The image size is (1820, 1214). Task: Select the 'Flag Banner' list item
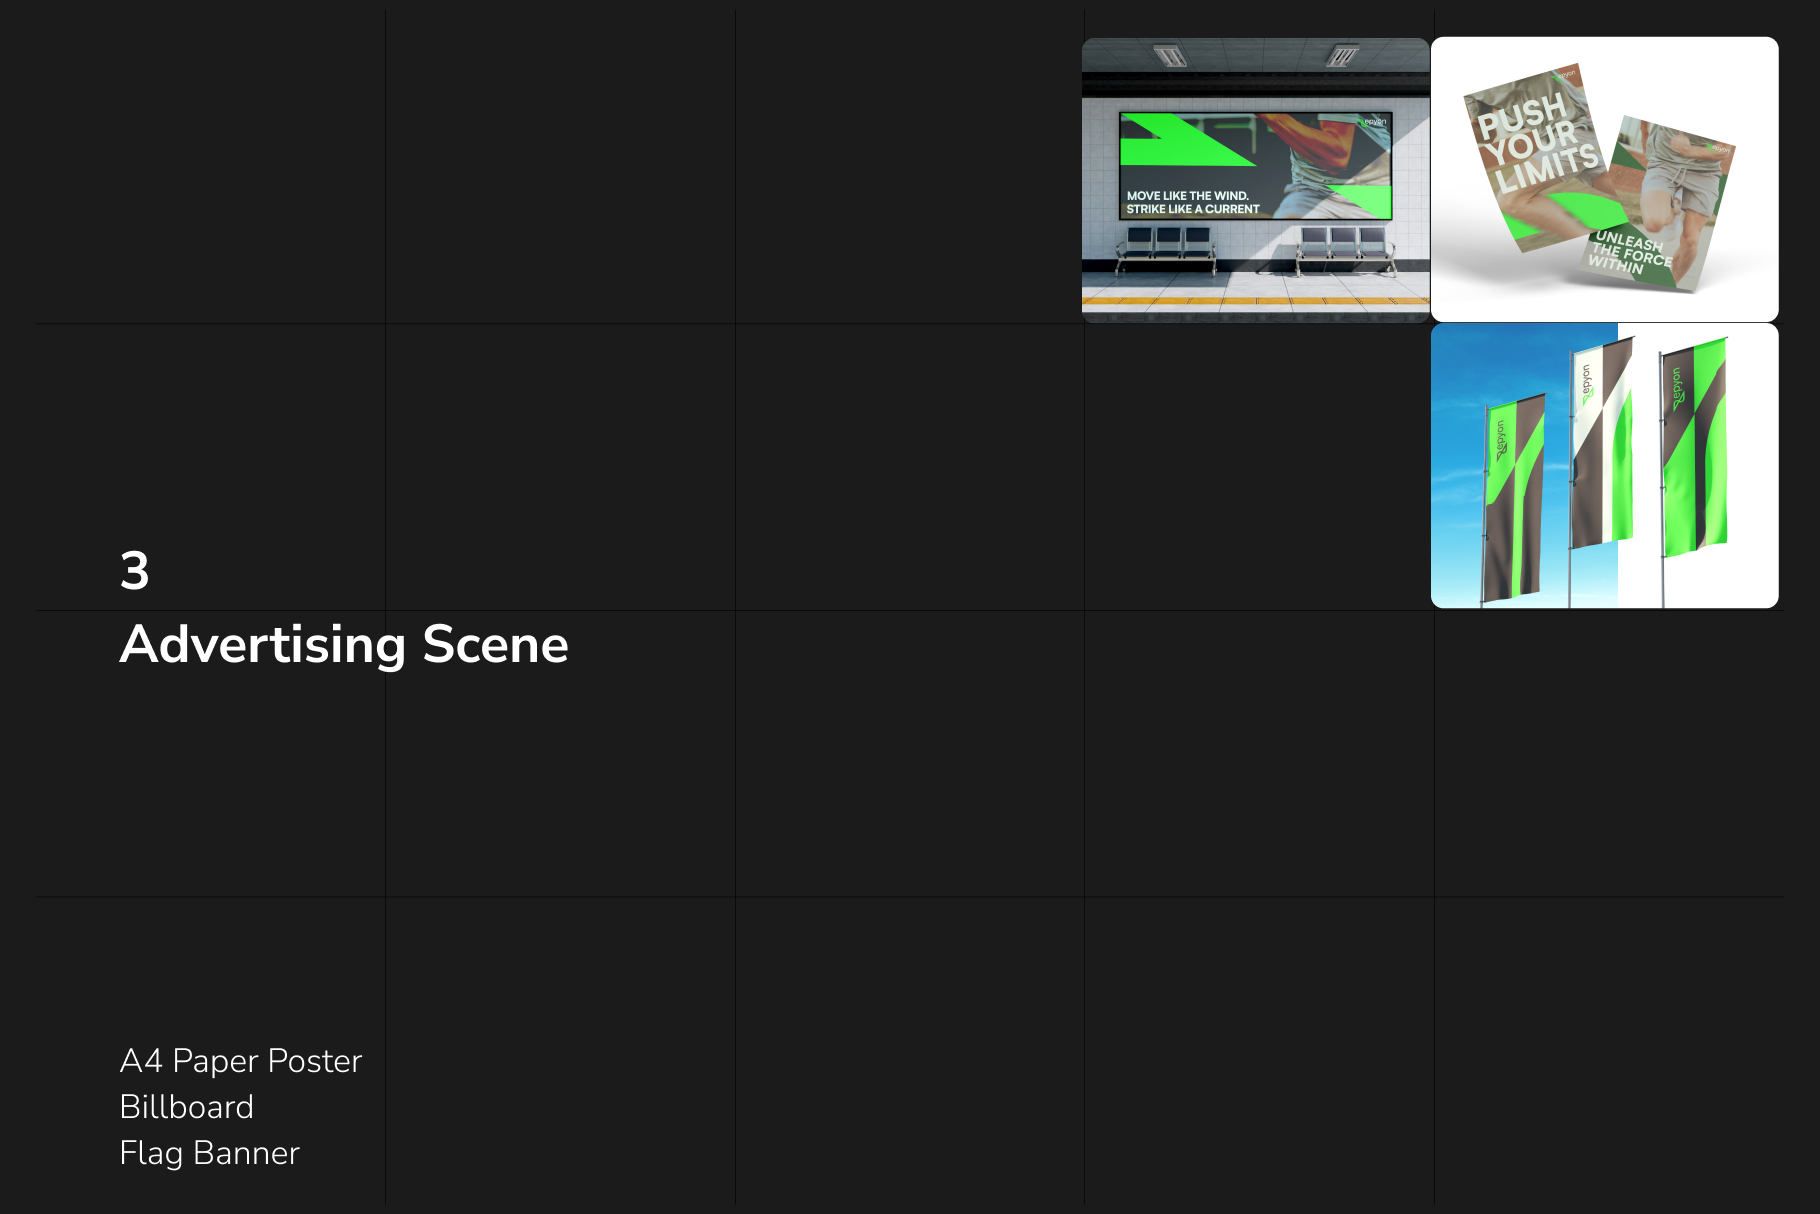(209, 1153)
